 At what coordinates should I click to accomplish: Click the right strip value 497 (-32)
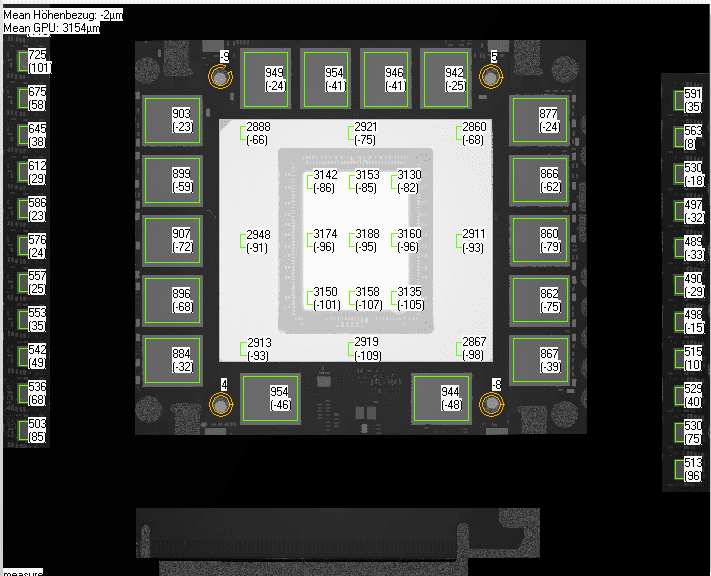[x=694, y=211]
